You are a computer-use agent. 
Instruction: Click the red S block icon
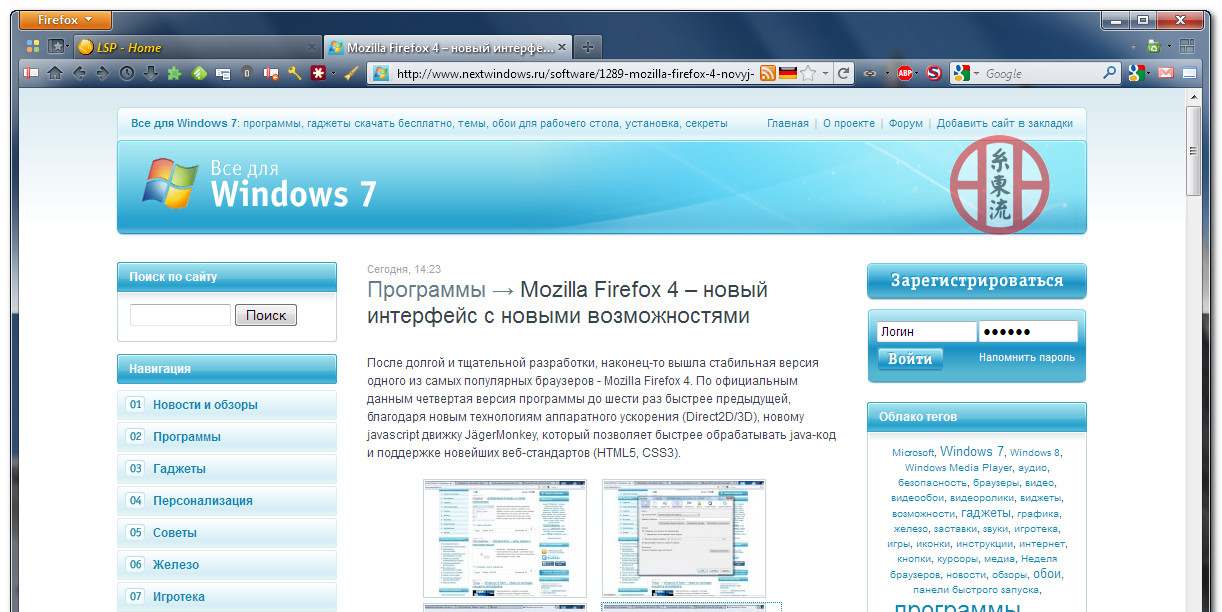[x=934, y=73]
